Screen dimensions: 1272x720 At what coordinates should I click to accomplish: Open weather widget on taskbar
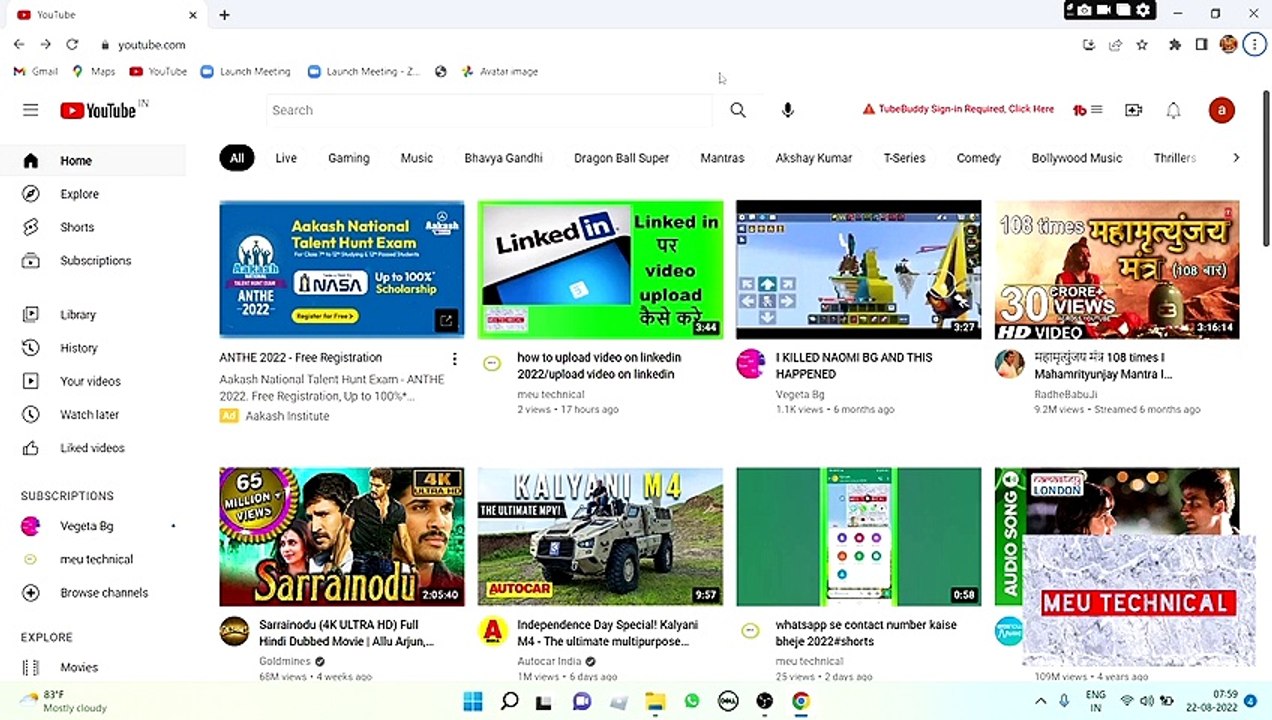pyautogui.click(x=64, y=701)
